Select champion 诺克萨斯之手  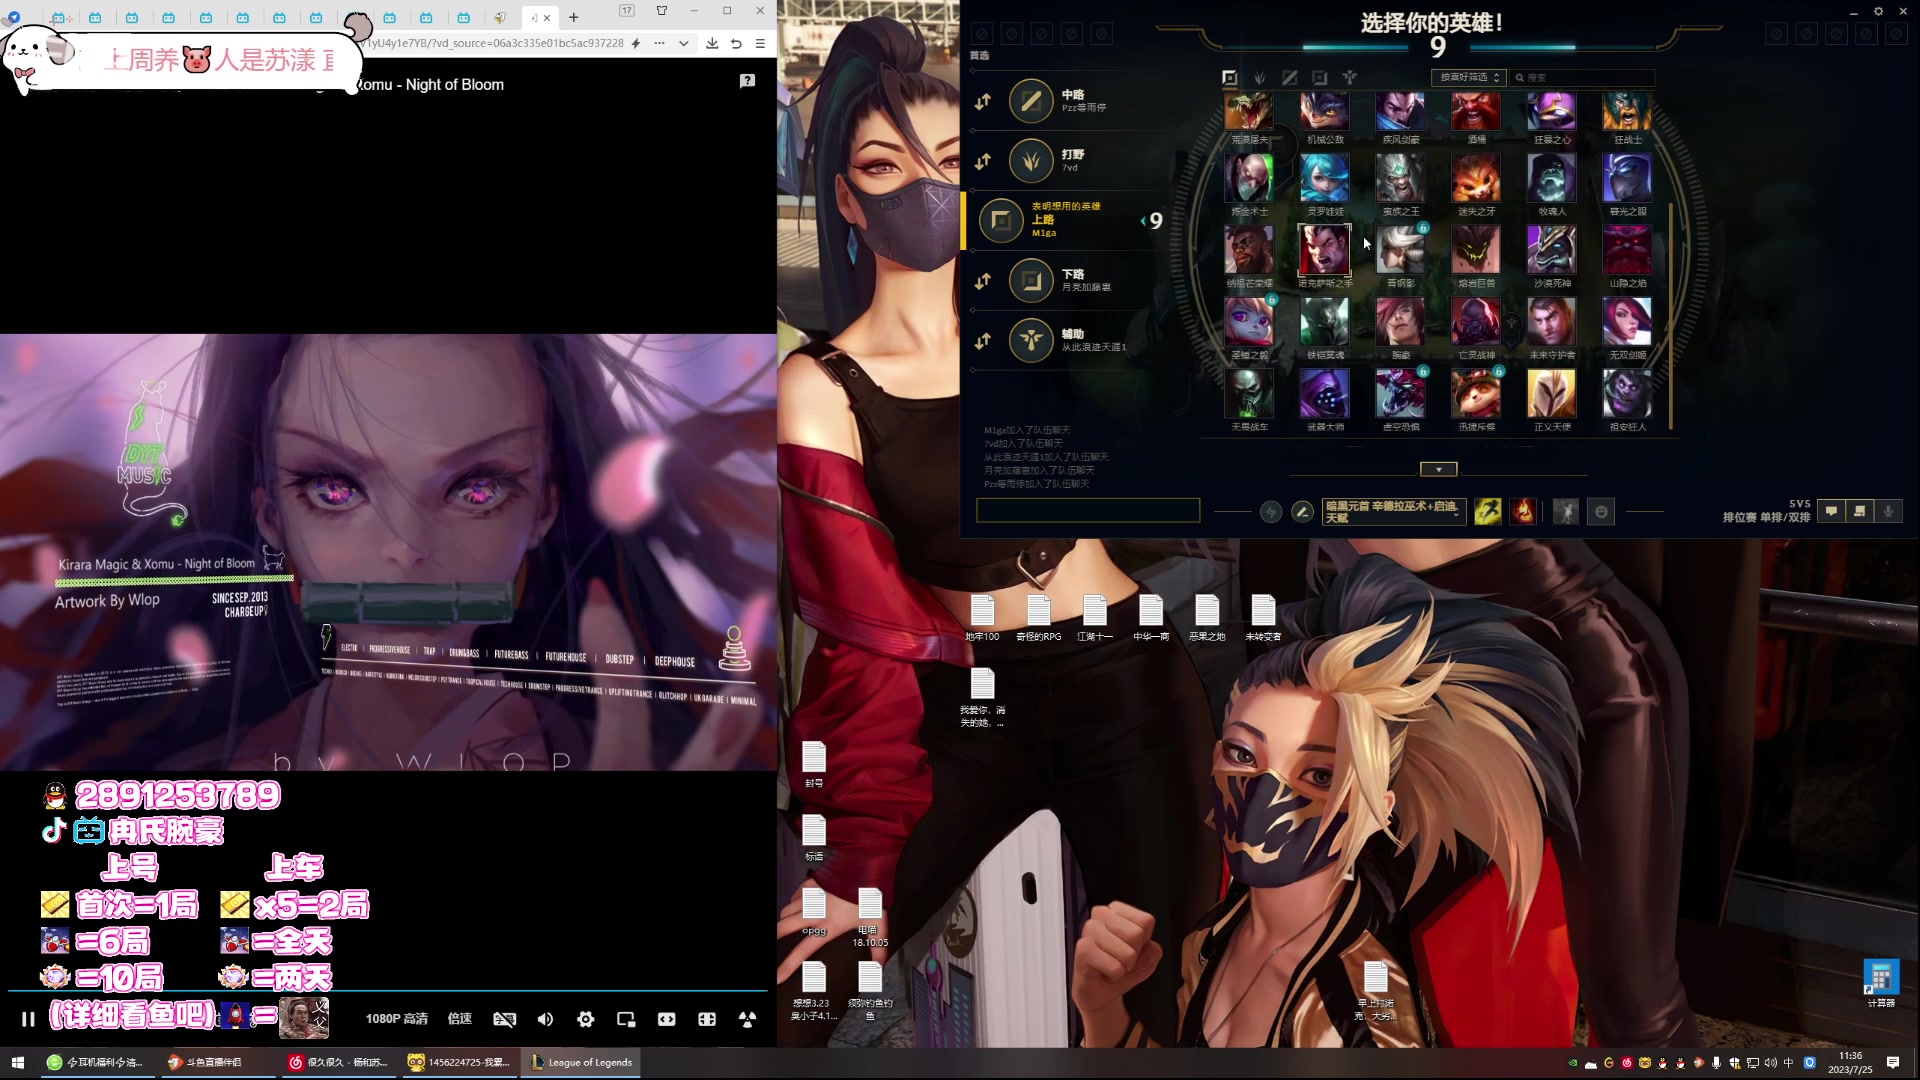pos(1325,250)
